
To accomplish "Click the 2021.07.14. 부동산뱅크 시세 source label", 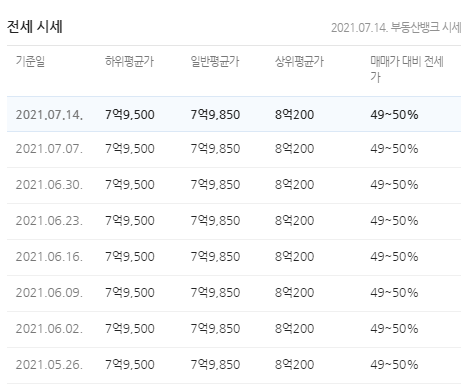I will click(x=396, y=27).
